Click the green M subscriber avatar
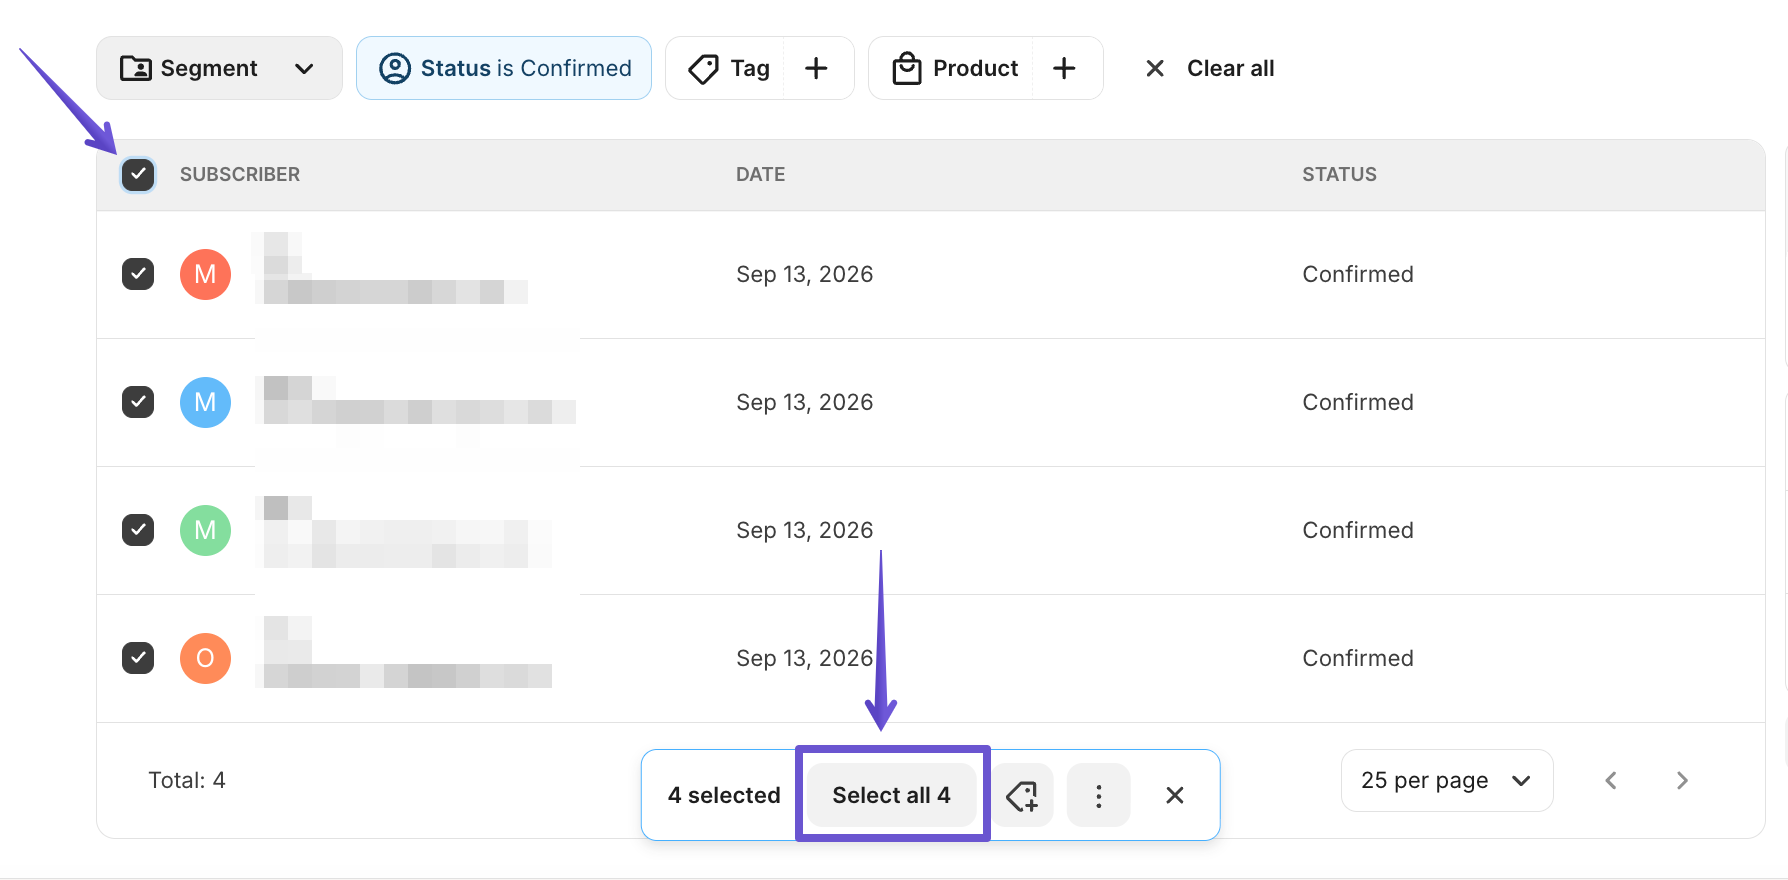The image size is (1788, 880). tap(205, 530)
